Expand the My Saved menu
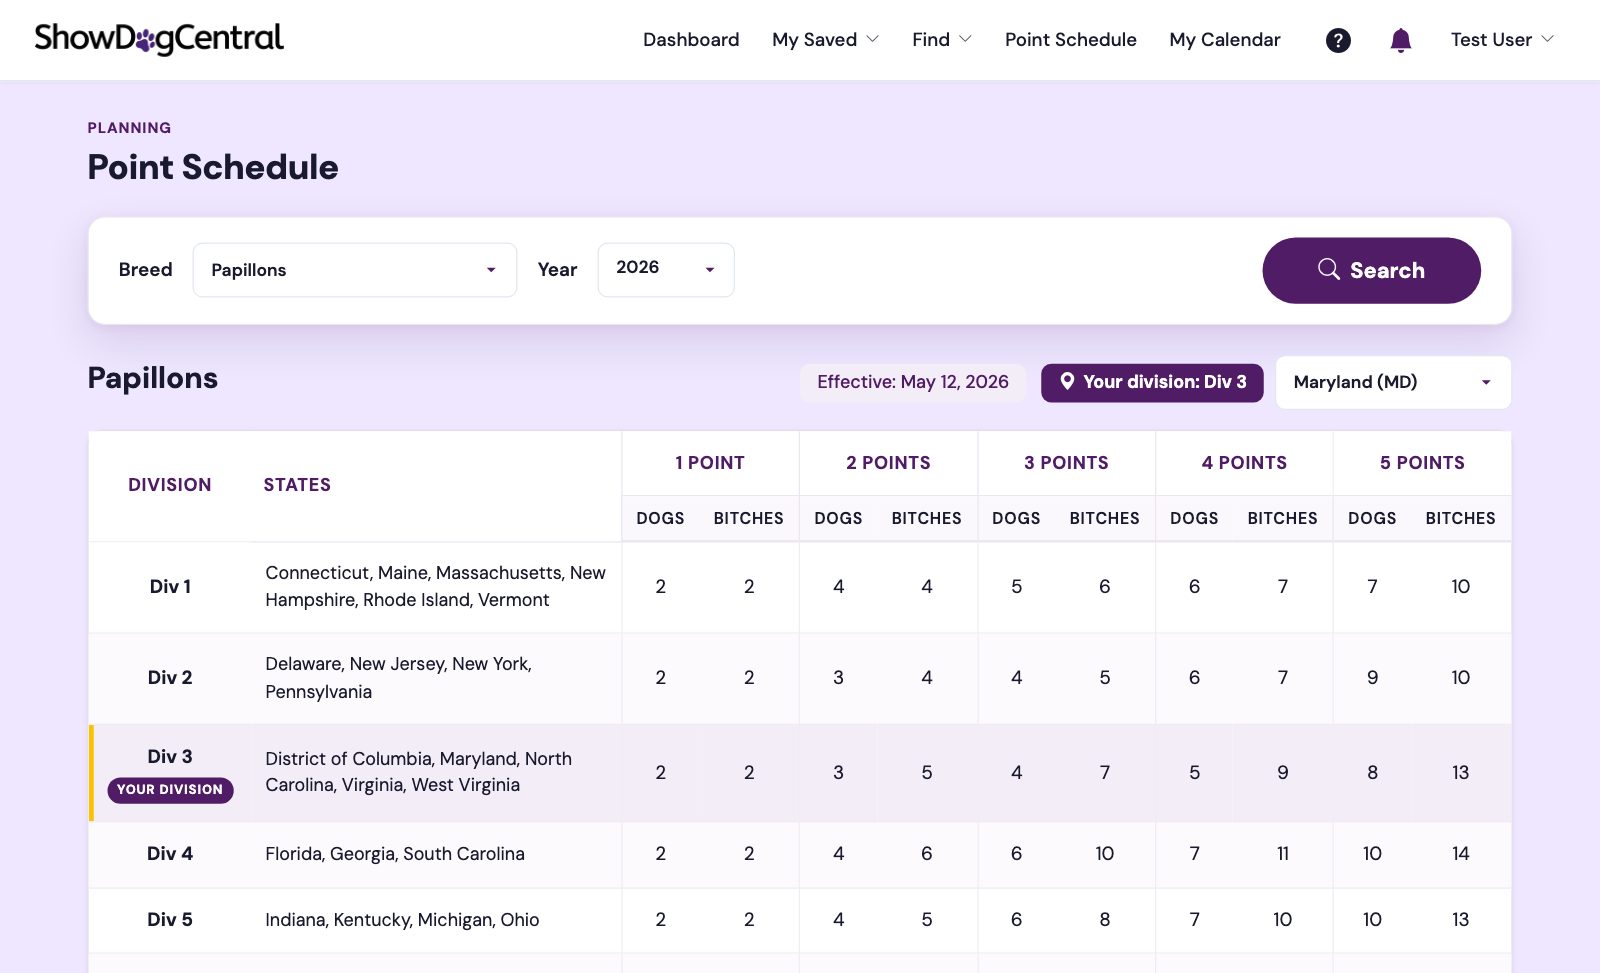Screen dimensions: 1600x973 click(825, 40)
